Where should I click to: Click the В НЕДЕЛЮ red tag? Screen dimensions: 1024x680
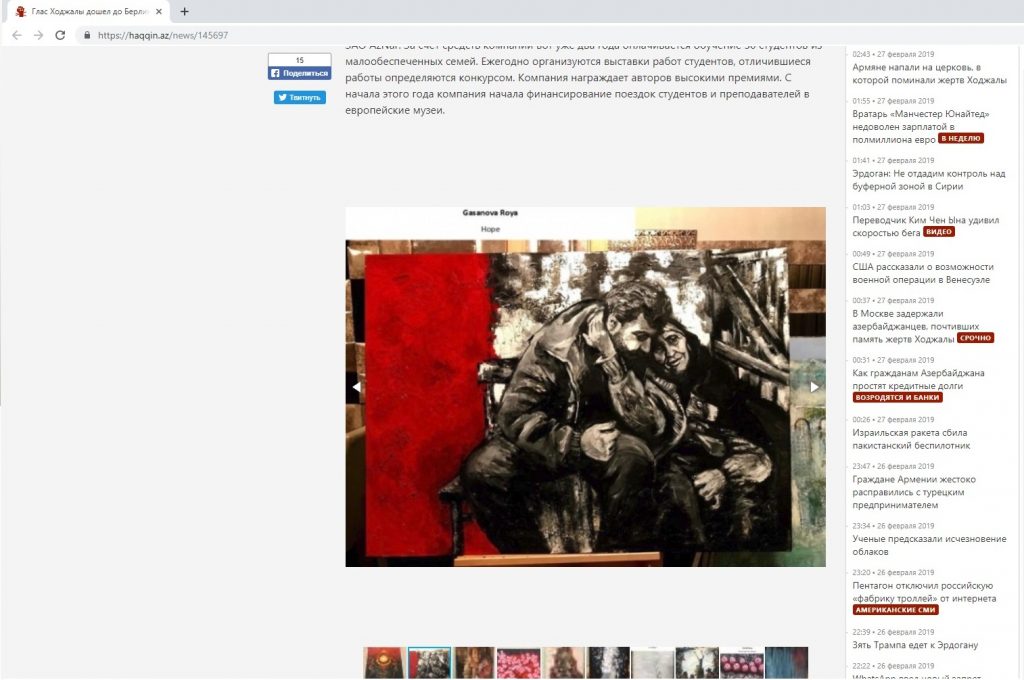(x=961, y=138)
